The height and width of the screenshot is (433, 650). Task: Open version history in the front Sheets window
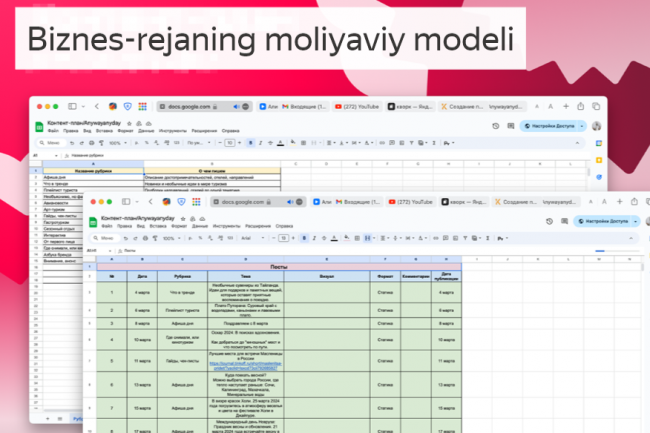(550, 221)
